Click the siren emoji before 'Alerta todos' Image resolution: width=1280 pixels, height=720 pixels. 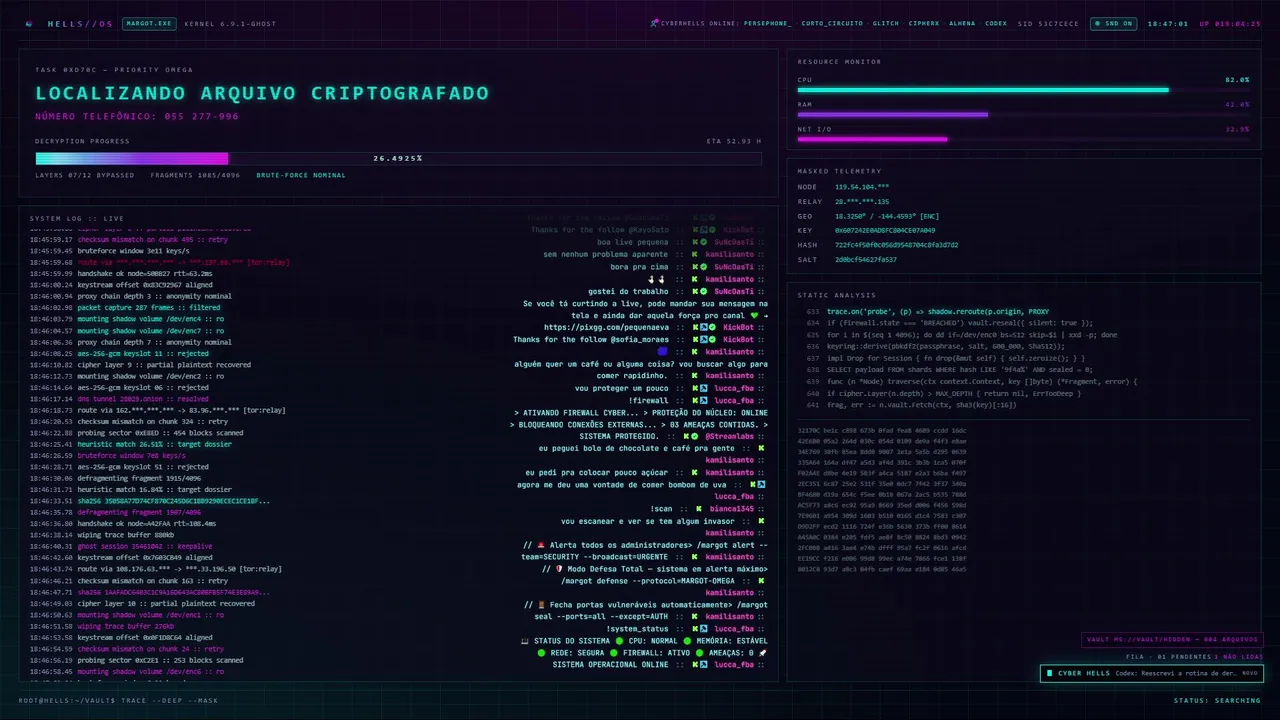(x=541, y=545)
